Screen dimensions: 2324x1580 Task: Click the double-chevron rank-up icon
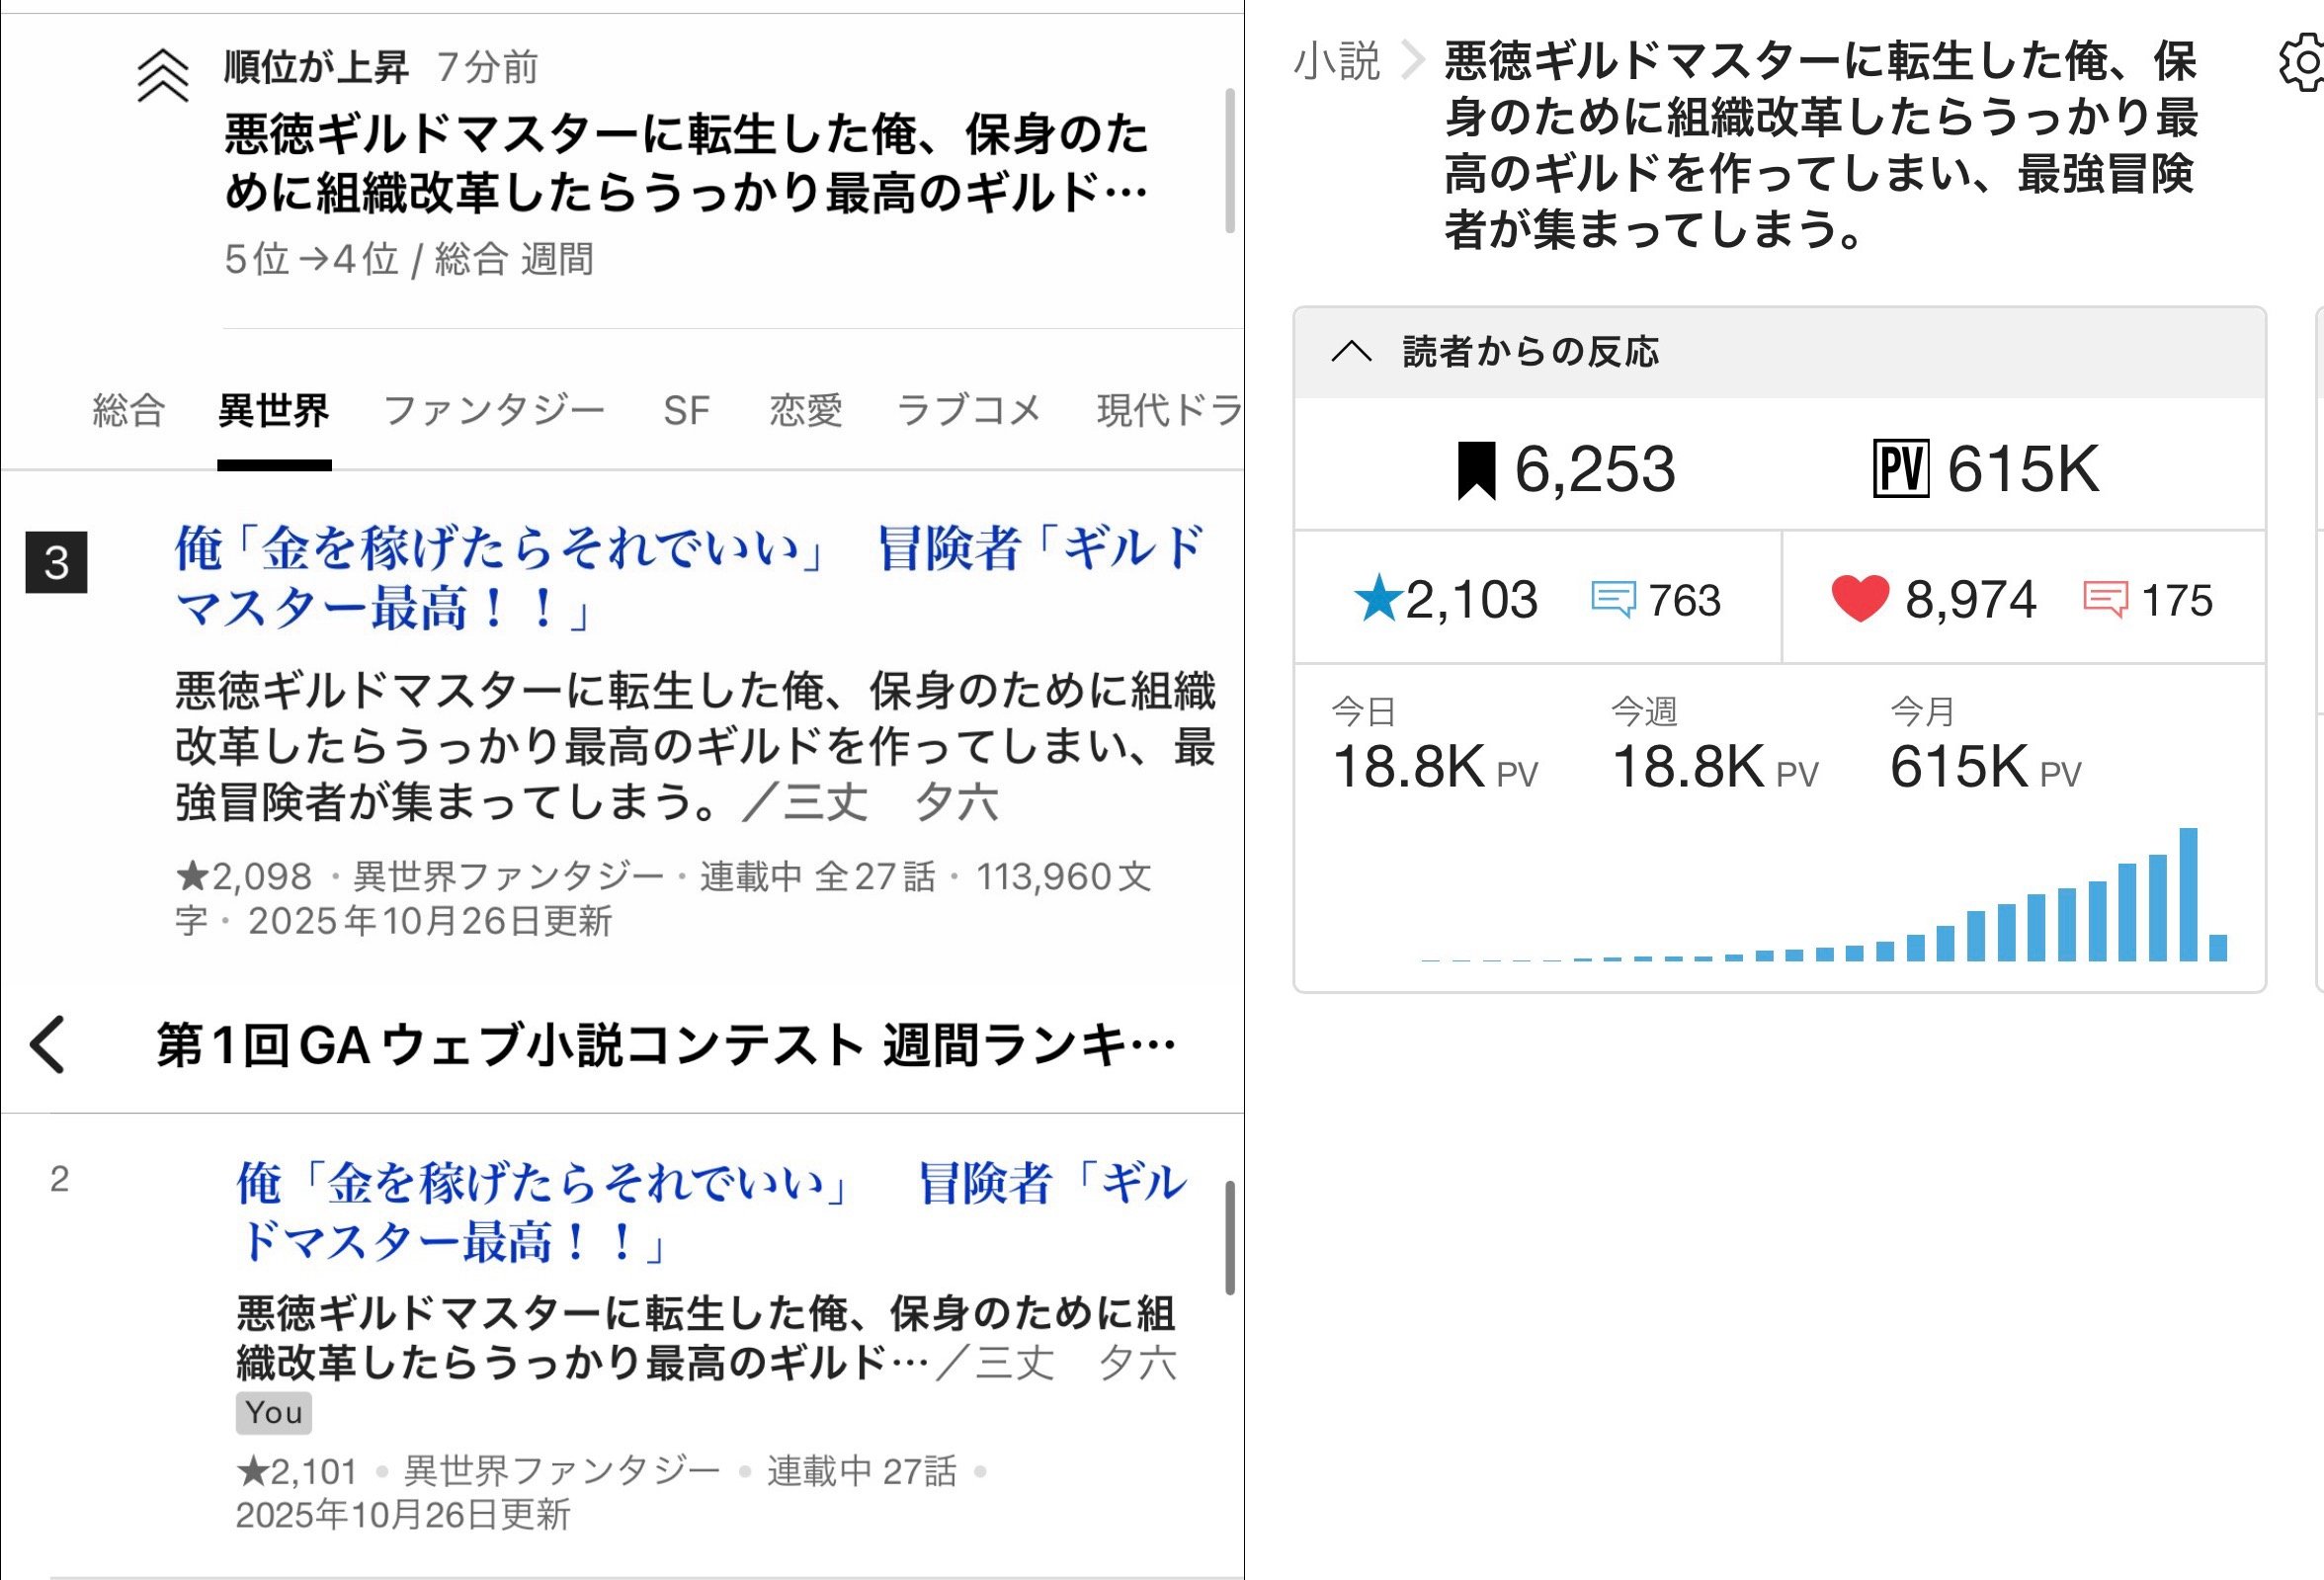click(163, 77)
